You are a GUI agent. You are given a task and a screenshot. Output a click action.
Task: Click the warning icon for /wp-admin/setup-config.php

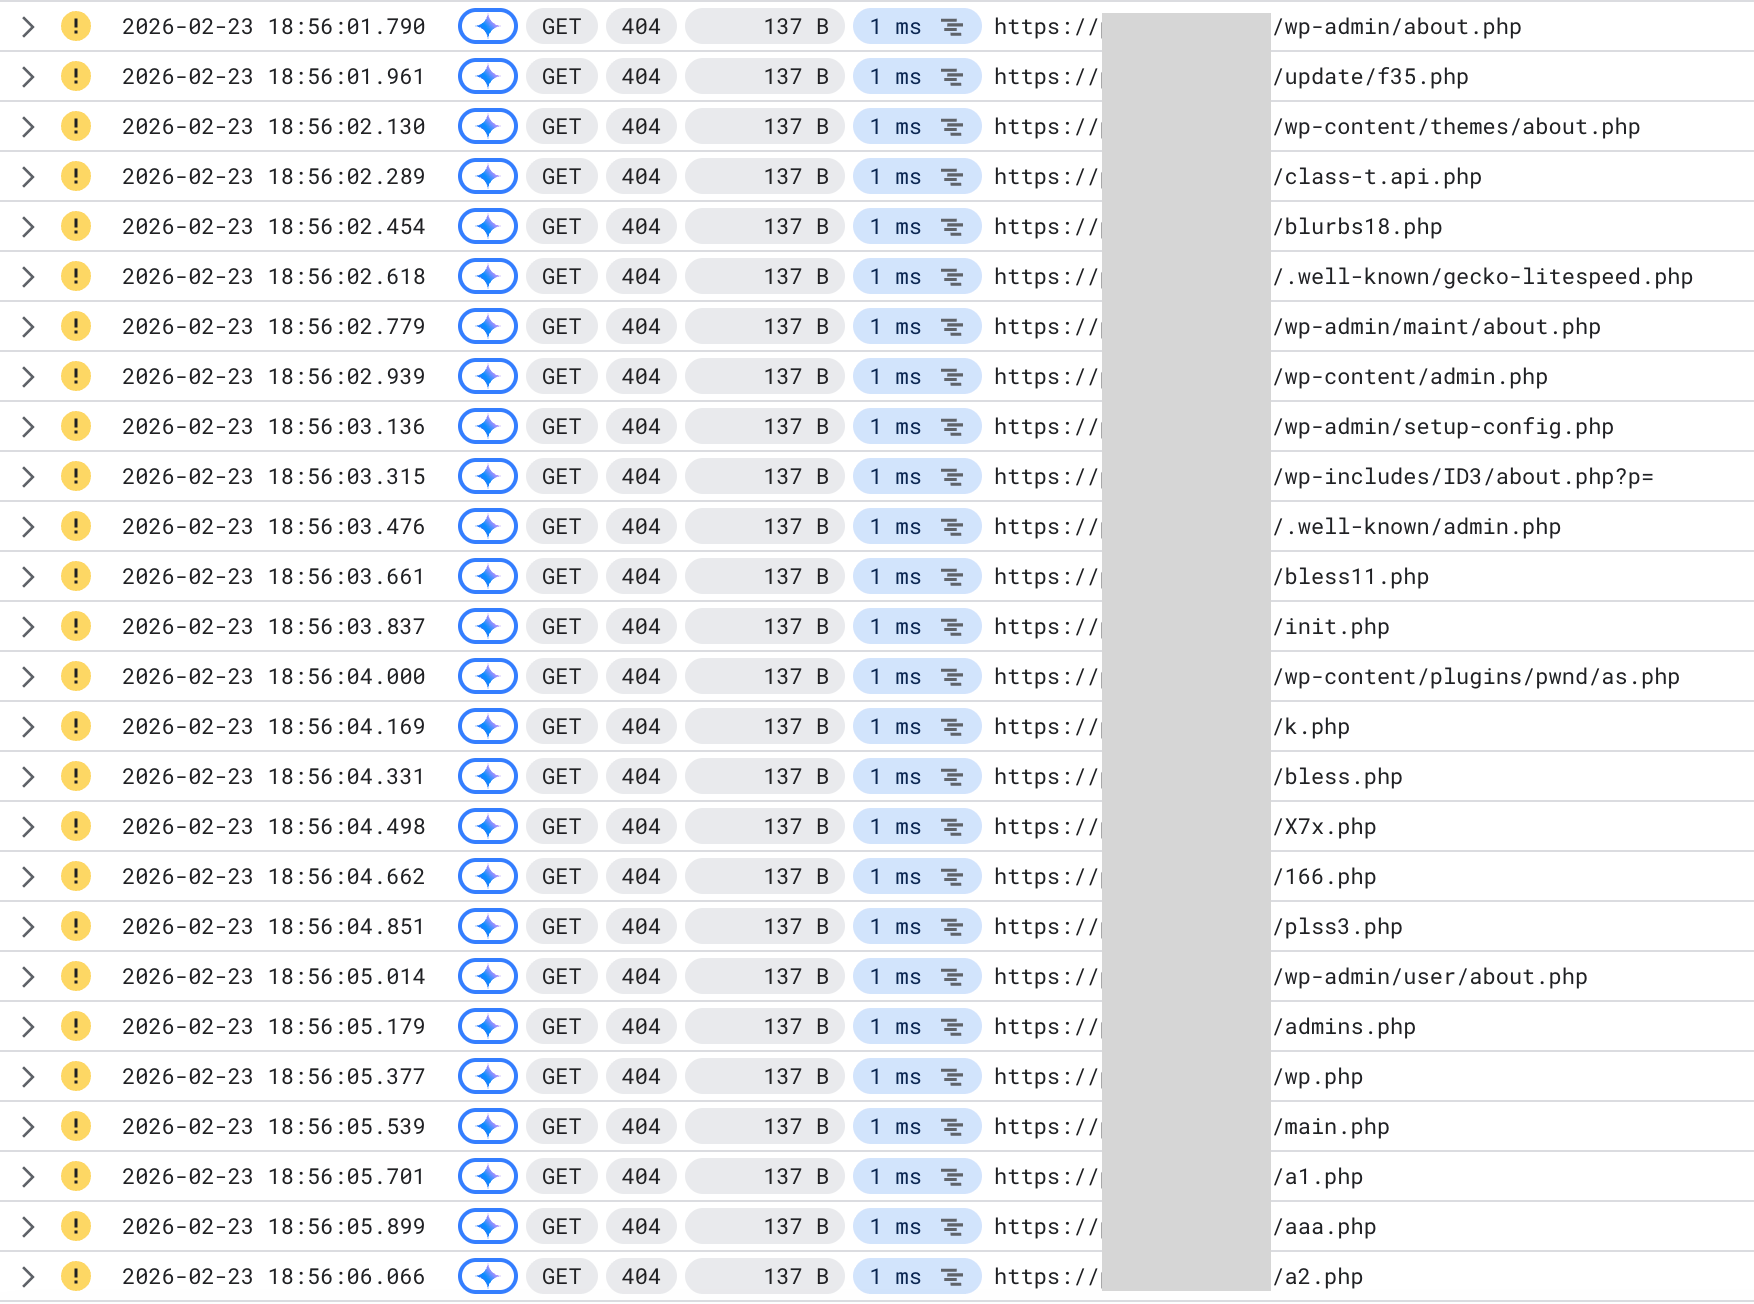tap(75, 426)
